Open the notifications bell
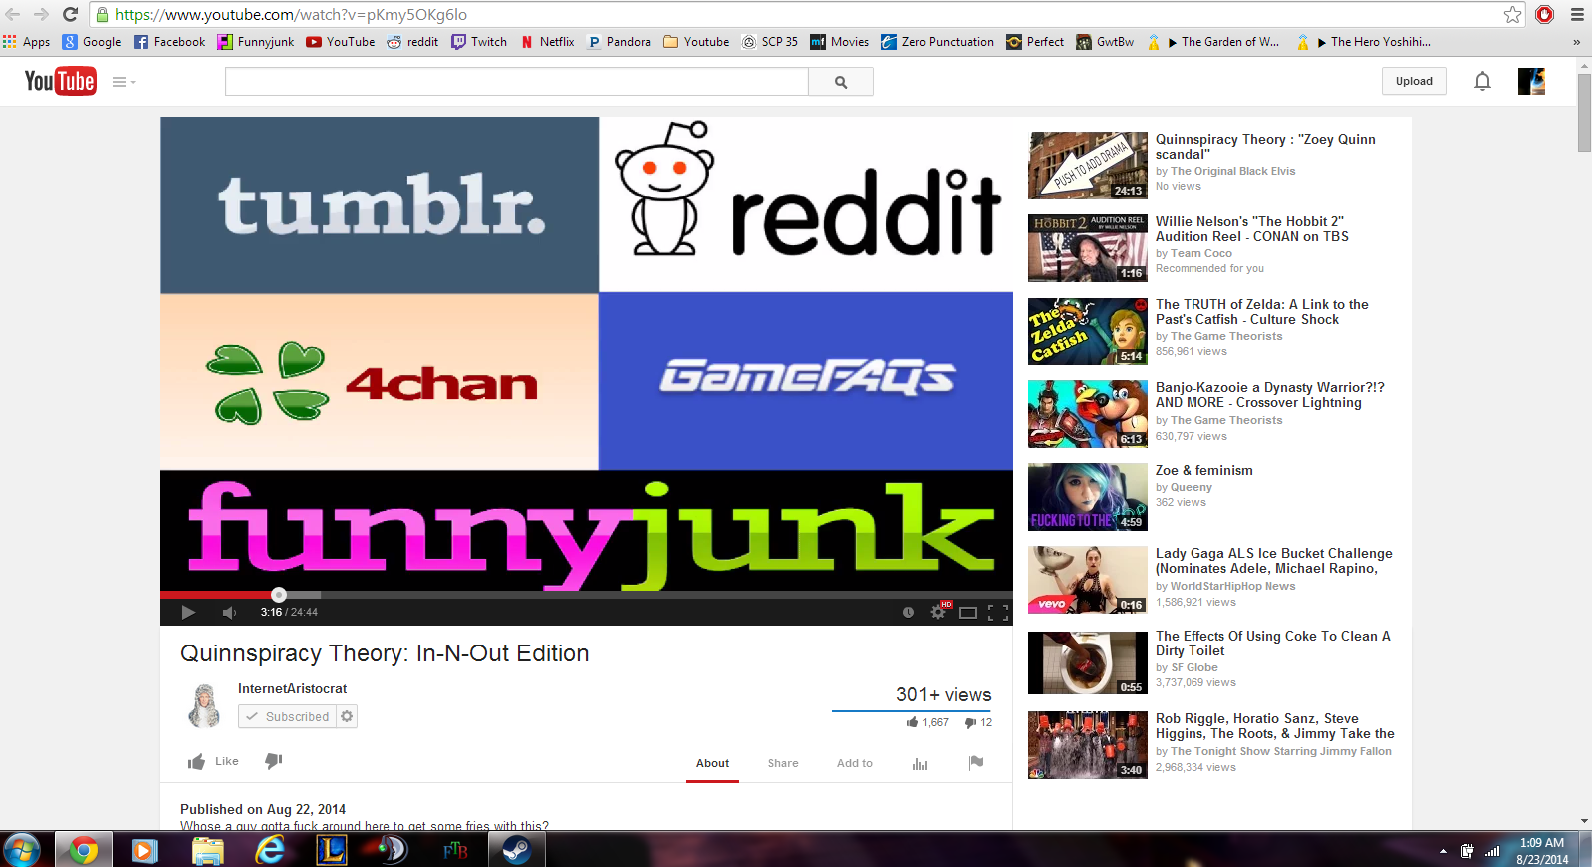Image resolution: width=1592 pixels, height=867 pixels. 1482,82
